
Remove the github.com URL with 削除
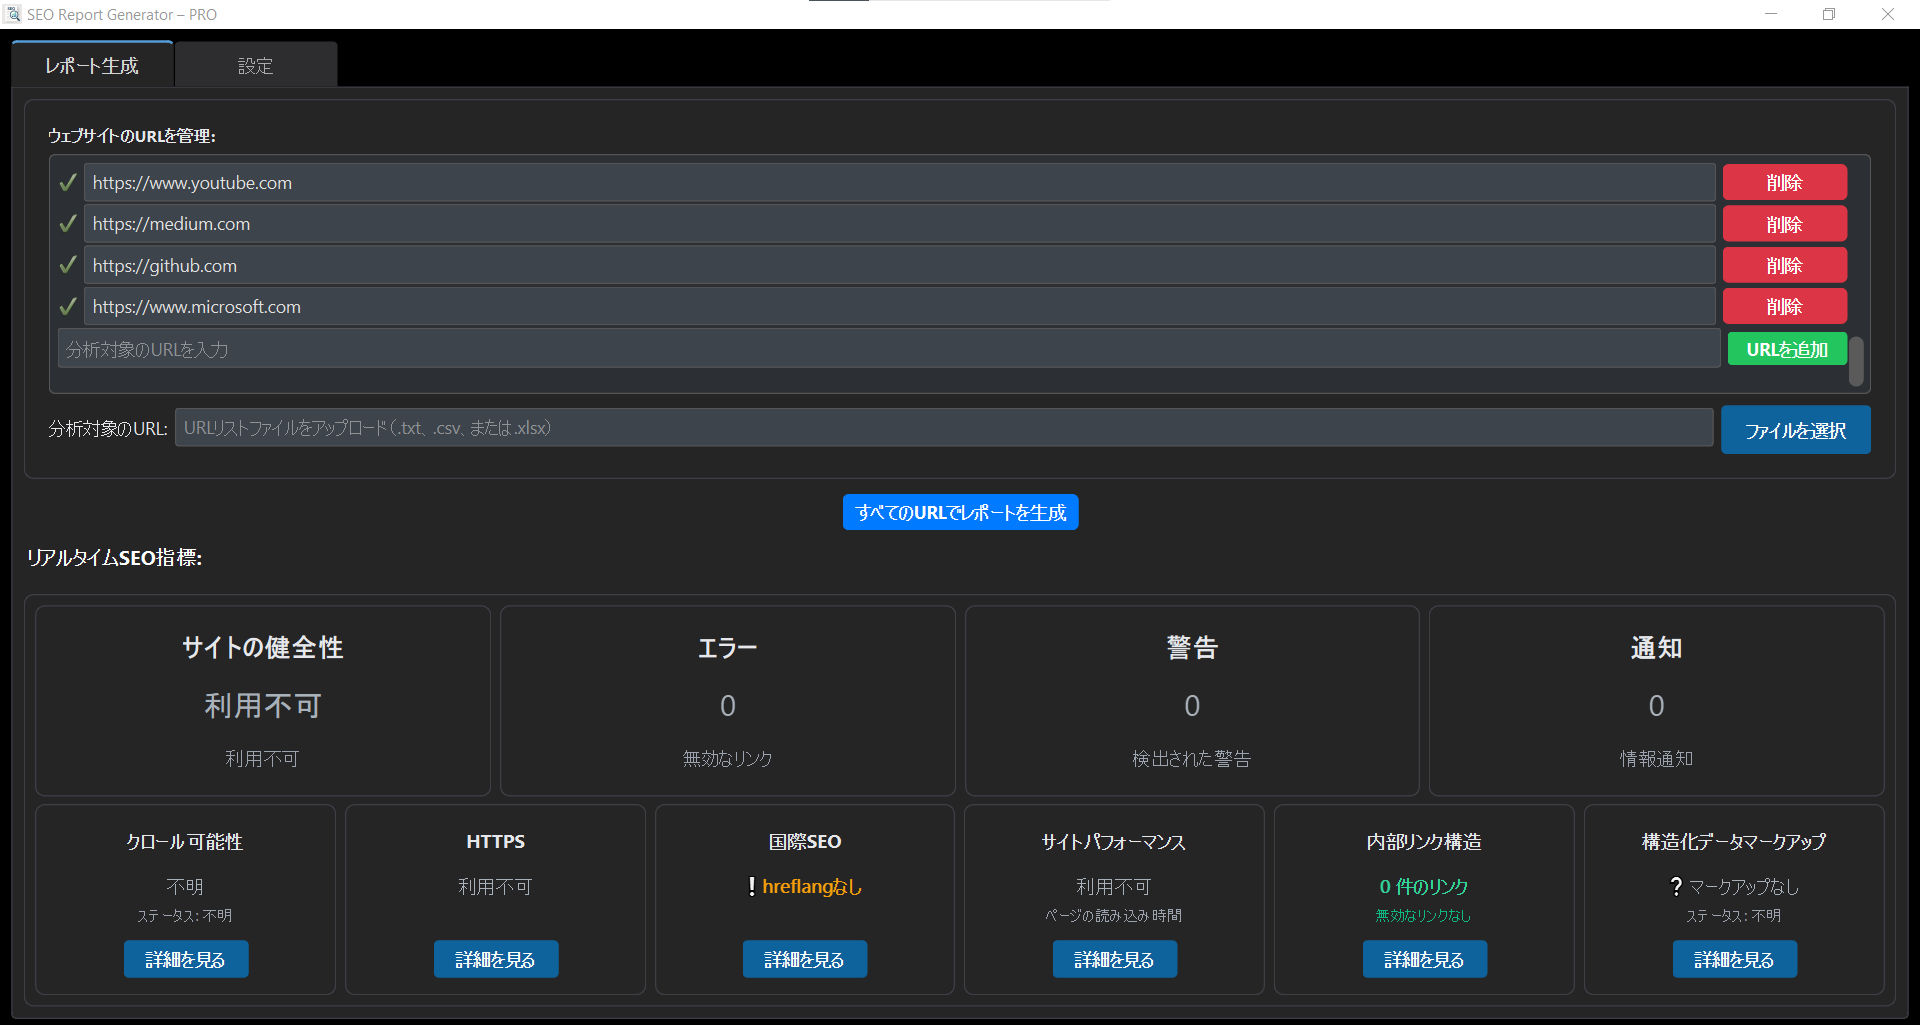1784,265
